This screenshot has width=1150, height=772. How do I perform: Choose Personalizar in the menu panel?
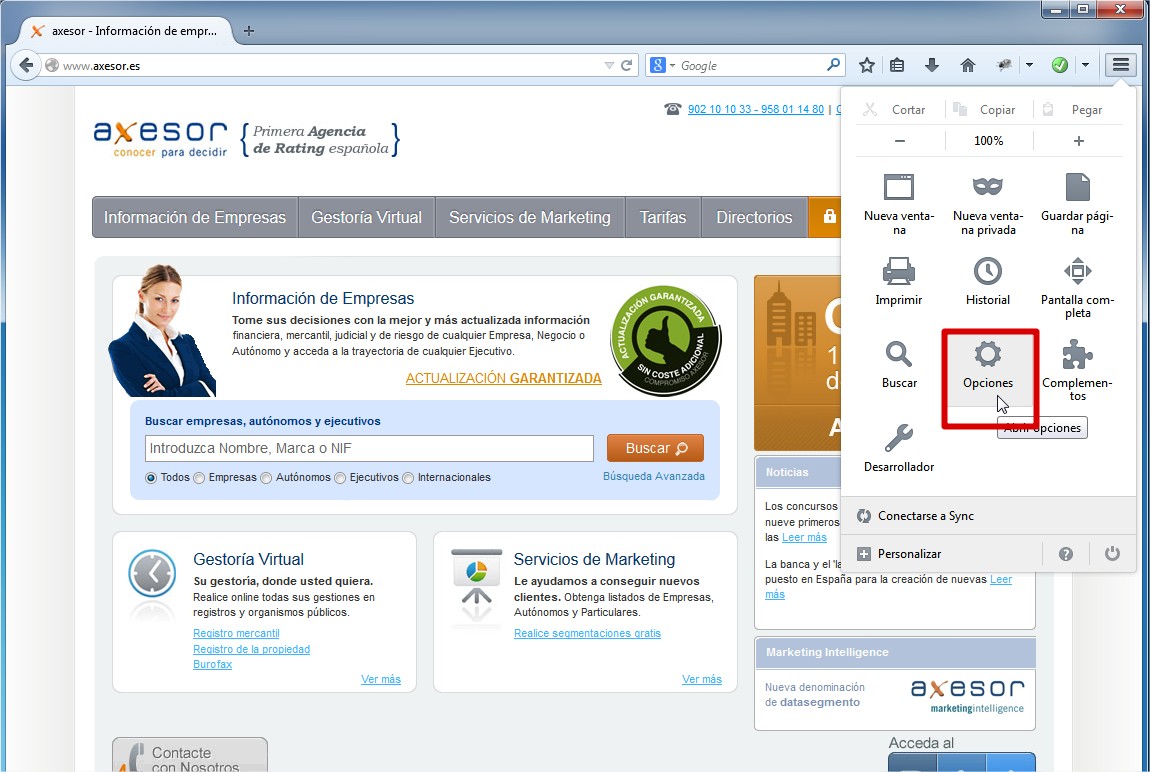942,554
